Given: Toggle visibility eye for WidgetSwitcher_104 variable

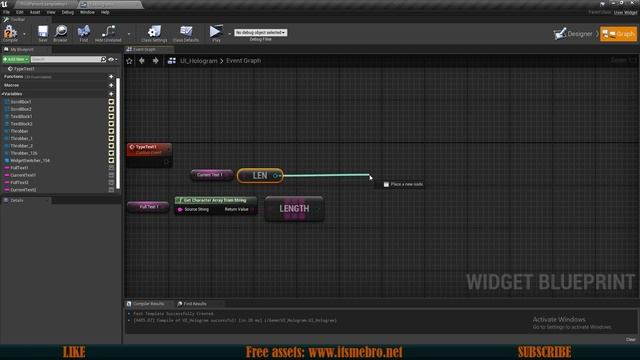Looking at the screenshot, I should point(111,160).
